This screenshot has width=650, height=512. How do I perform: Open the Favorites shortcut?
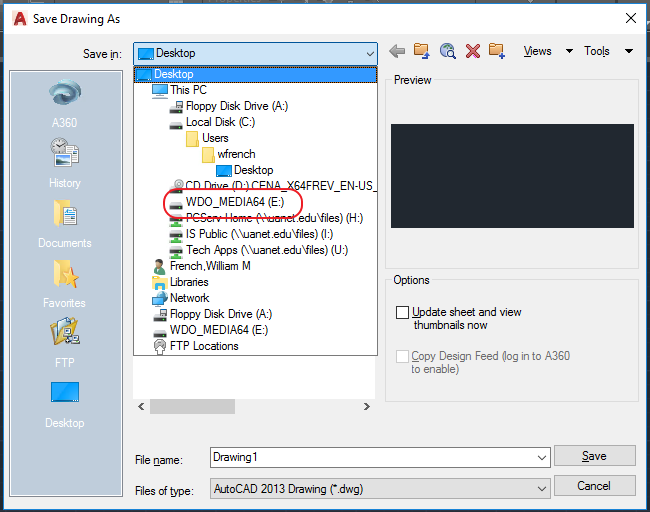point(65,284)
